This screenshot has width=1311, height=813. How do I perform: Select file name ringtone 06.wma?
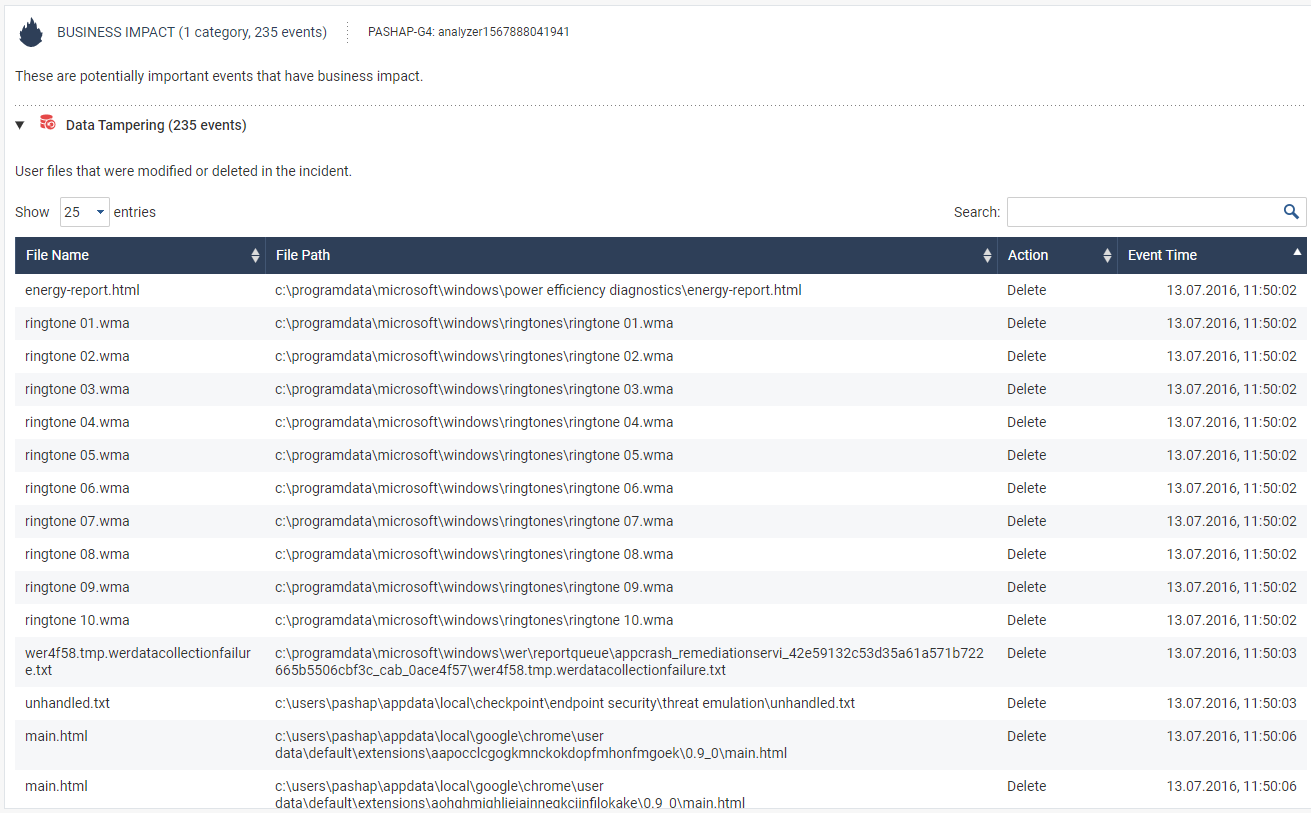click(x=77, y=488)
